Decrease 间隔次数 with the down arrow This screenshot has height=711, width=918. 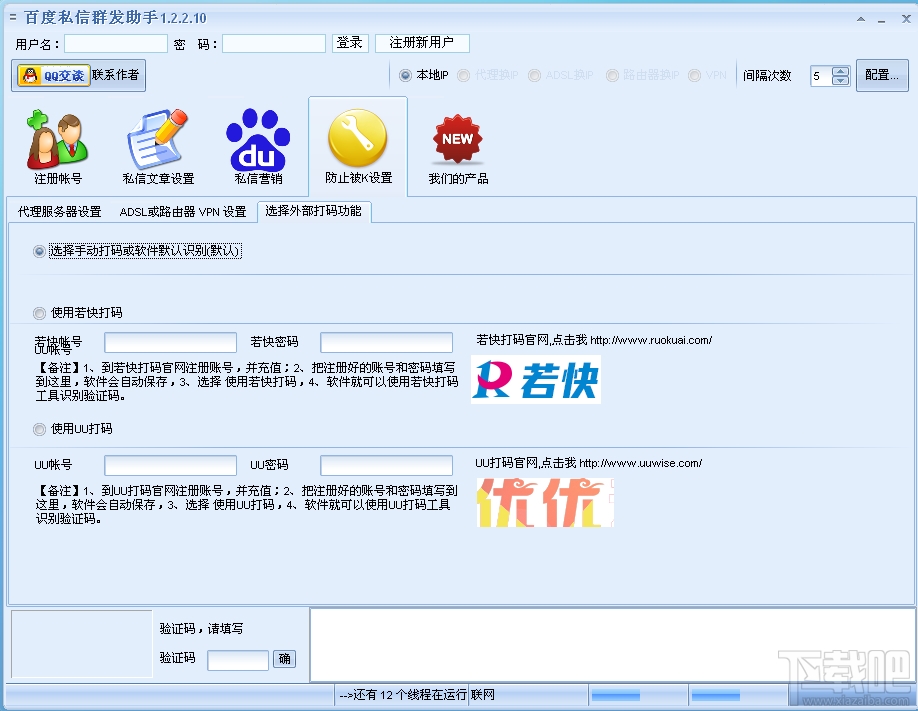tap(840, 81)
